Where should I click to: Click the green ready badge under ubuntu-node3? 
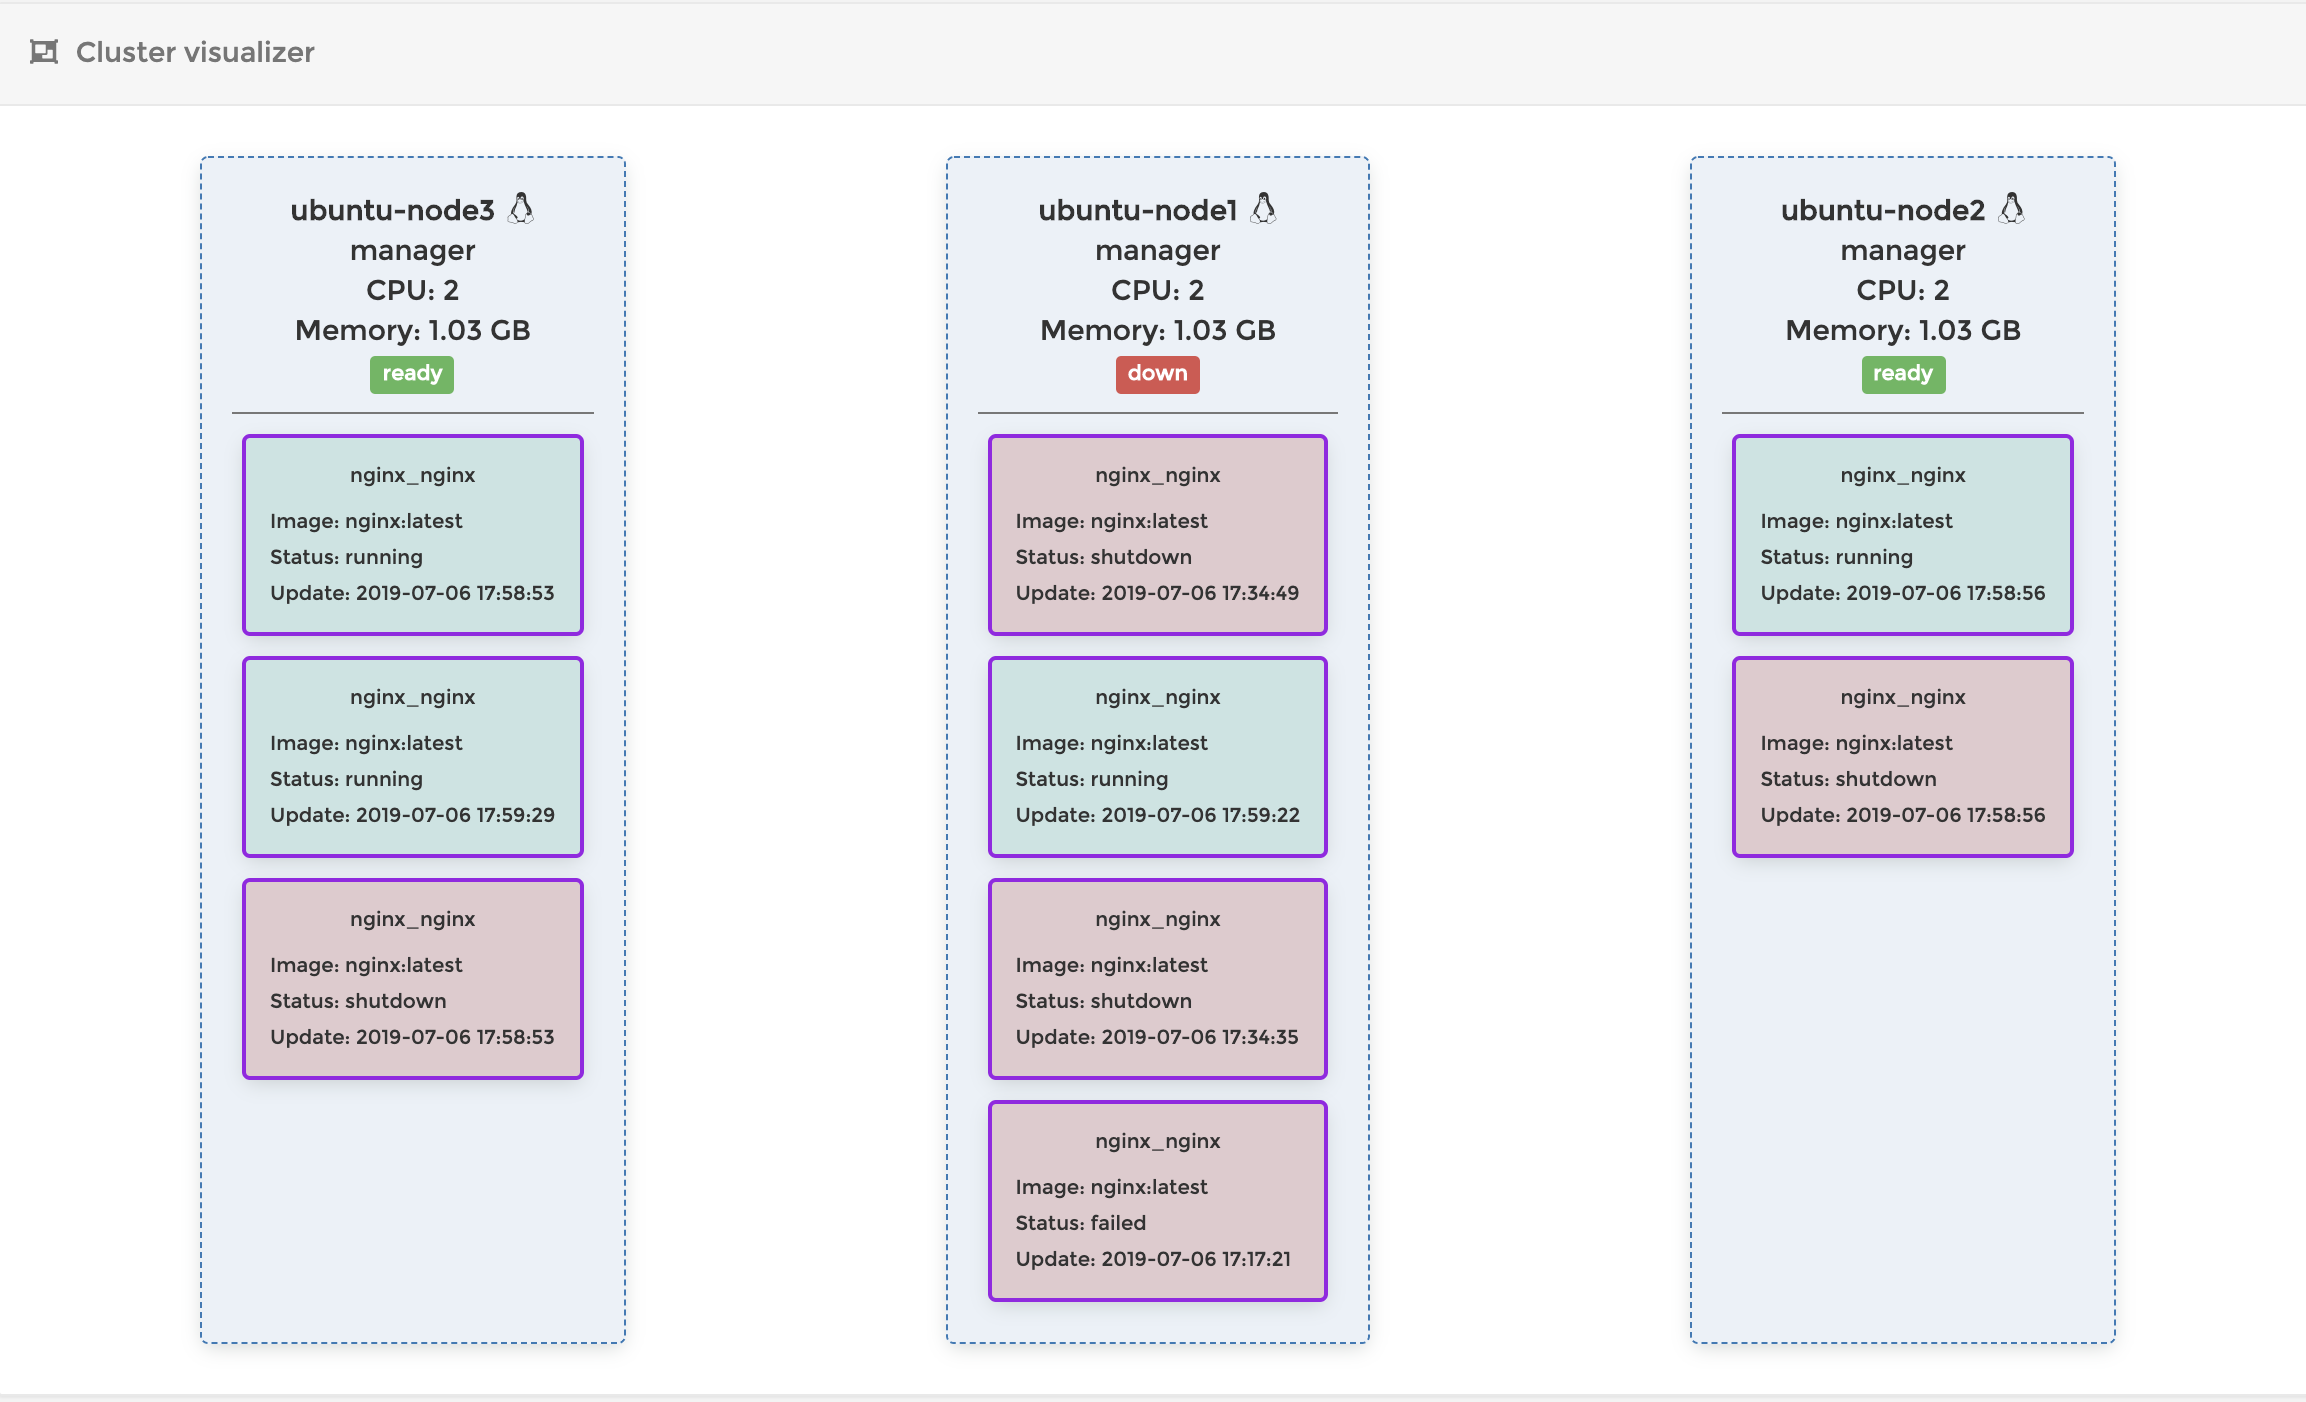click(x=412, y=374)
